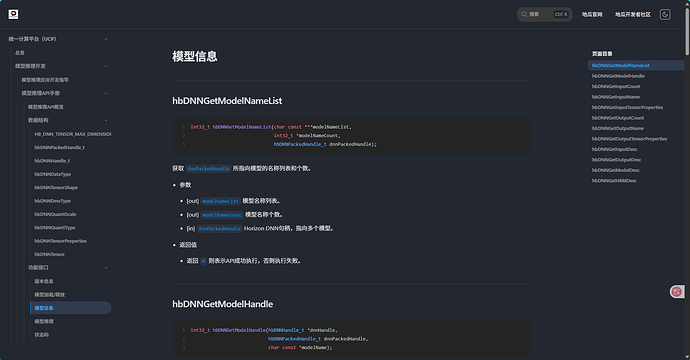Click the page vertical scrollbar
The height and width of the screenshot is (360, 690).
click(687, 180)
